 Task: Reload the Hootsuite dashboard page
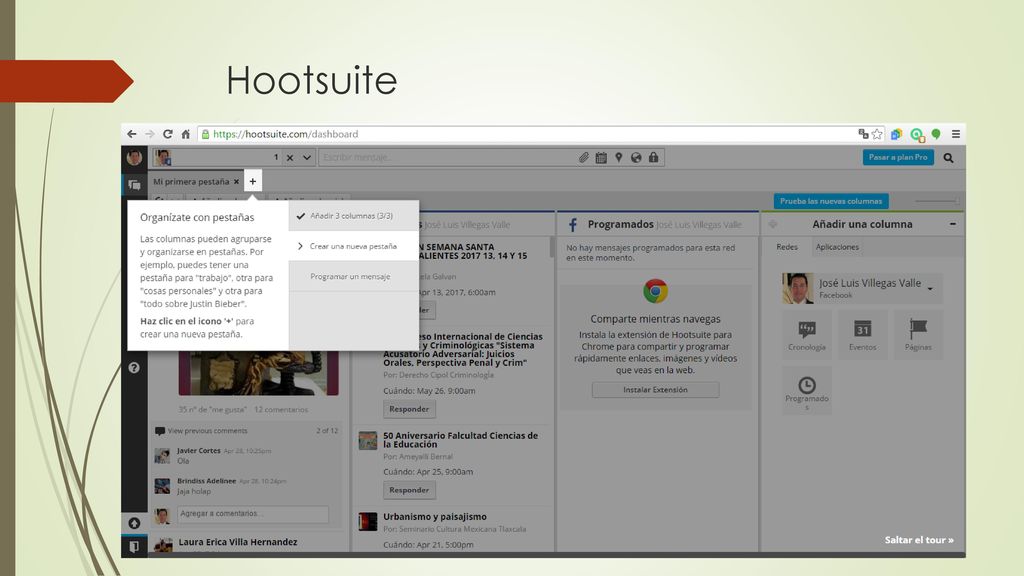(168, 134)
